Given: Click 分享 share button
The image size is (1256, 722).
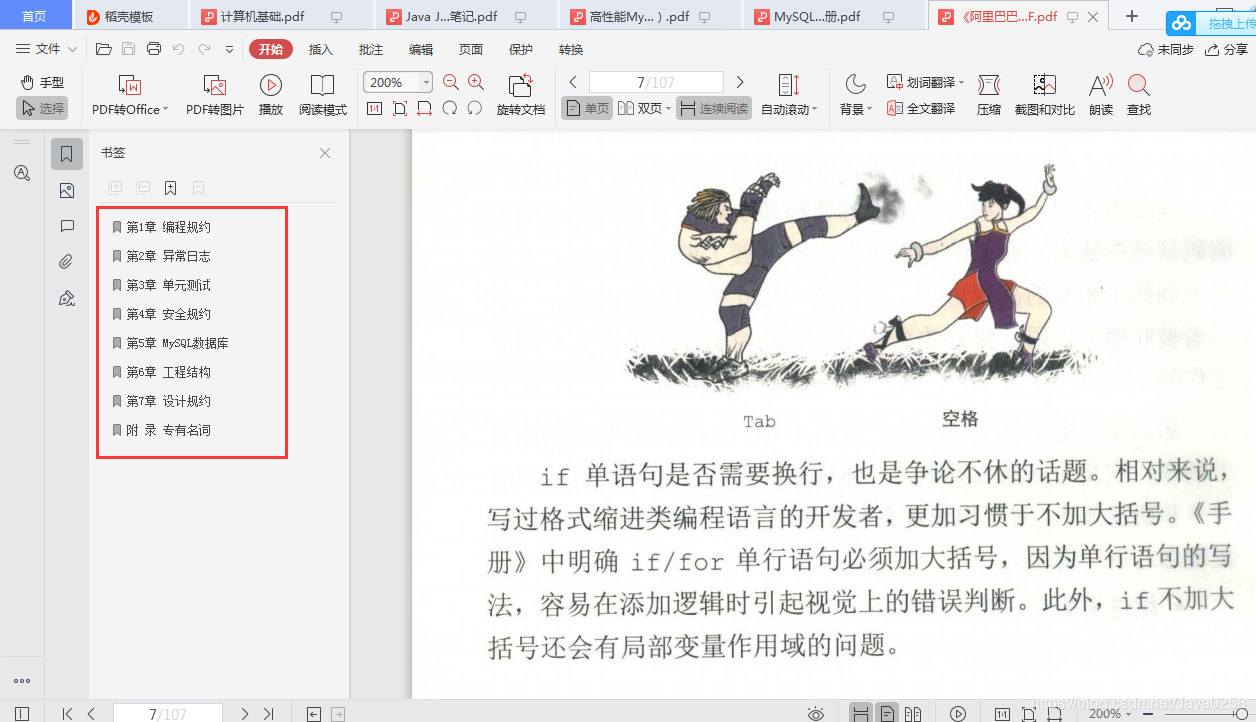Looking at the screenshot, I should (x=1227, y=50).
